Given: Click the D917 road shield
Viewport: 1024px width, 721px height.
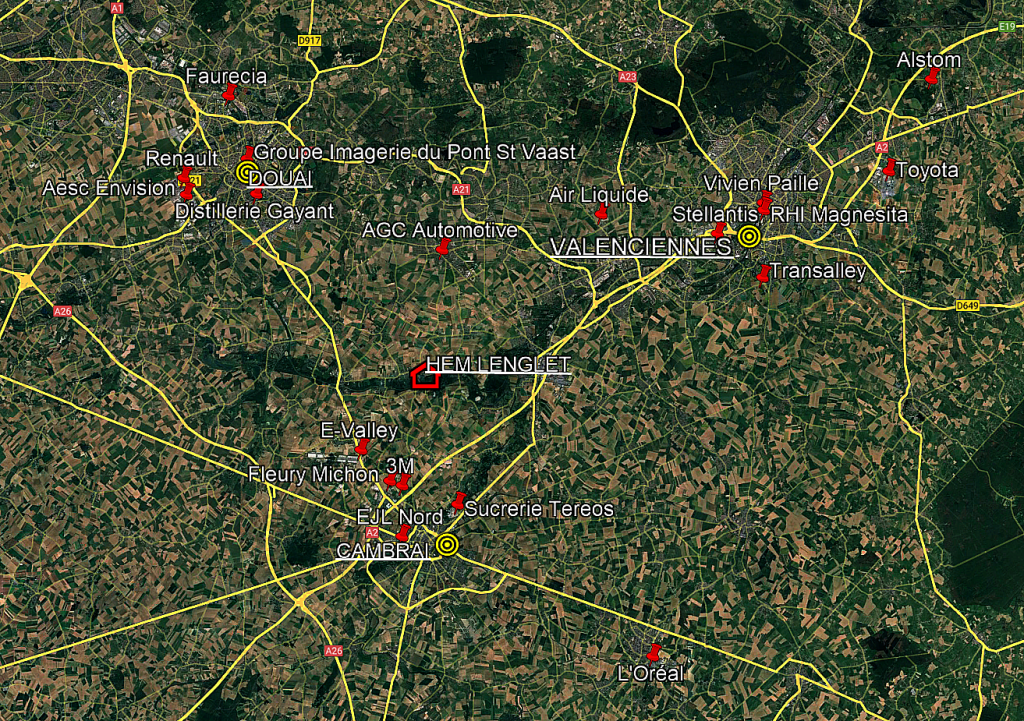Looking at the screenshot, I should click(309, 40).
